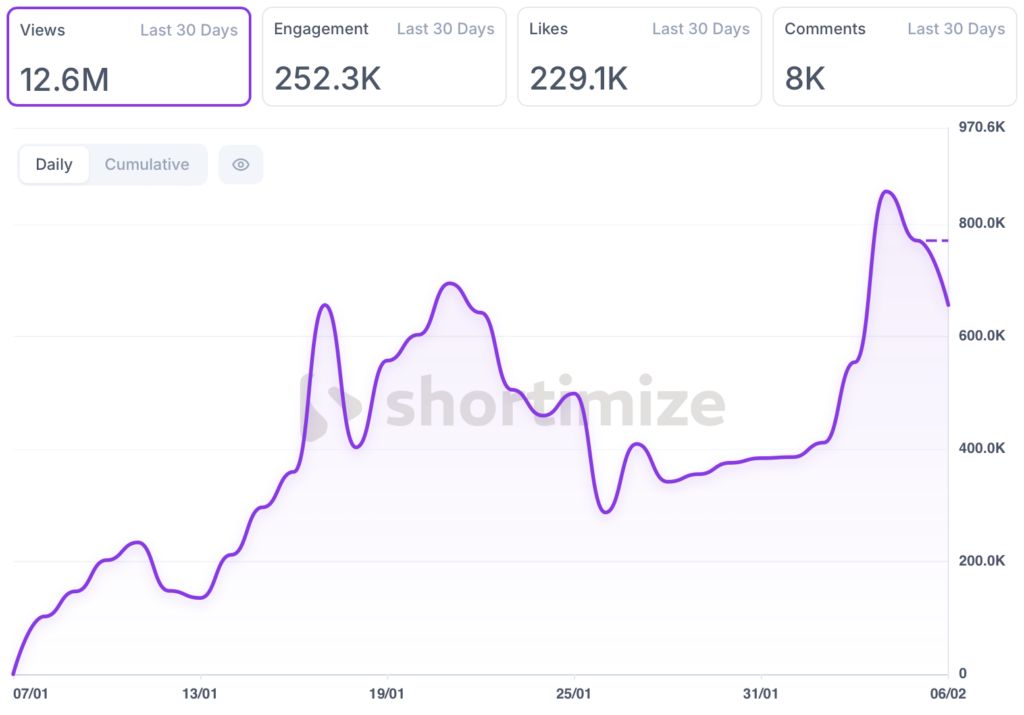Click the 25/01 date axis label
This screenshot has height=715, width=1024.
[x=573, y=692]
